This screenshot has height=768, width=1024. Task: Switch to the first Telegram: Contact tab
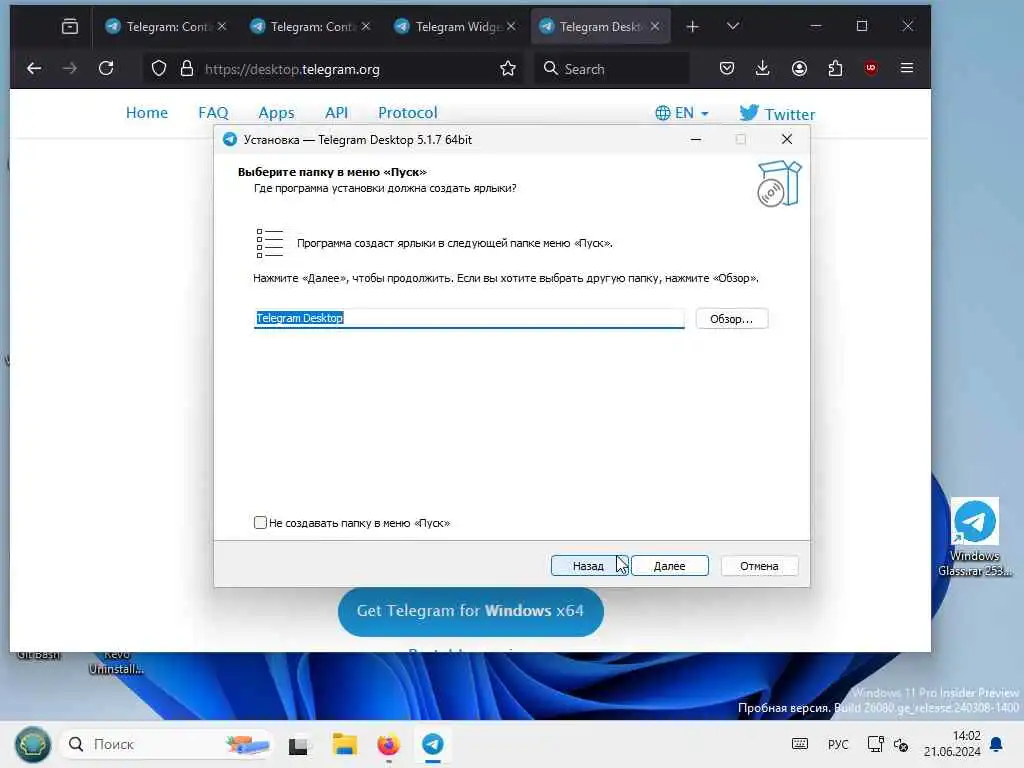166,26
